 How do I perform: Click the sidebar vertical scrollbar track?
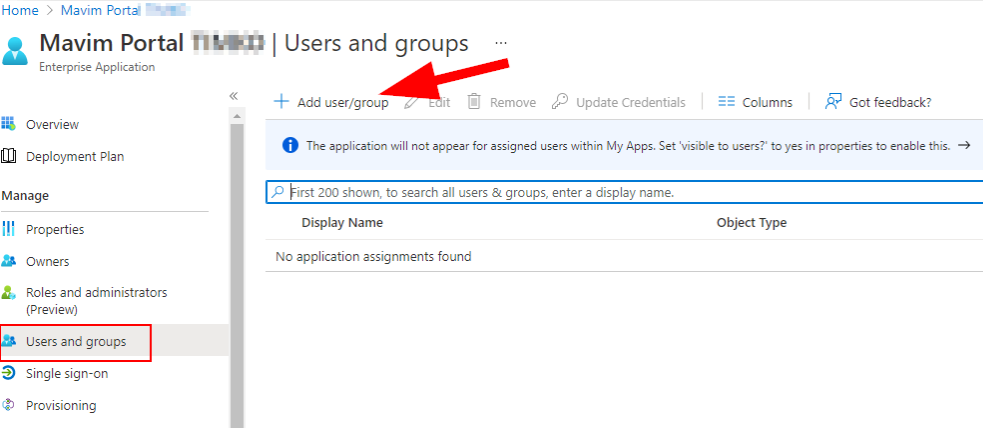[237, 276]
